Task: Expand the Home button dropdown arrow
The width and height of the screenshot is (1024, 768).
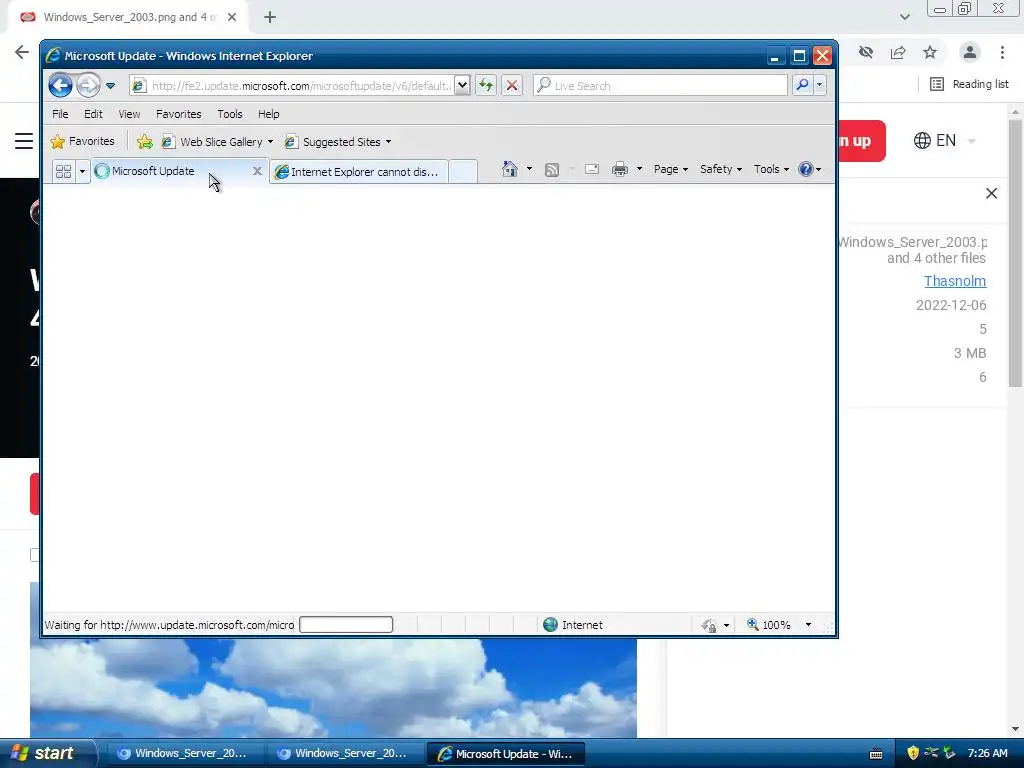Action: point(529,169)
